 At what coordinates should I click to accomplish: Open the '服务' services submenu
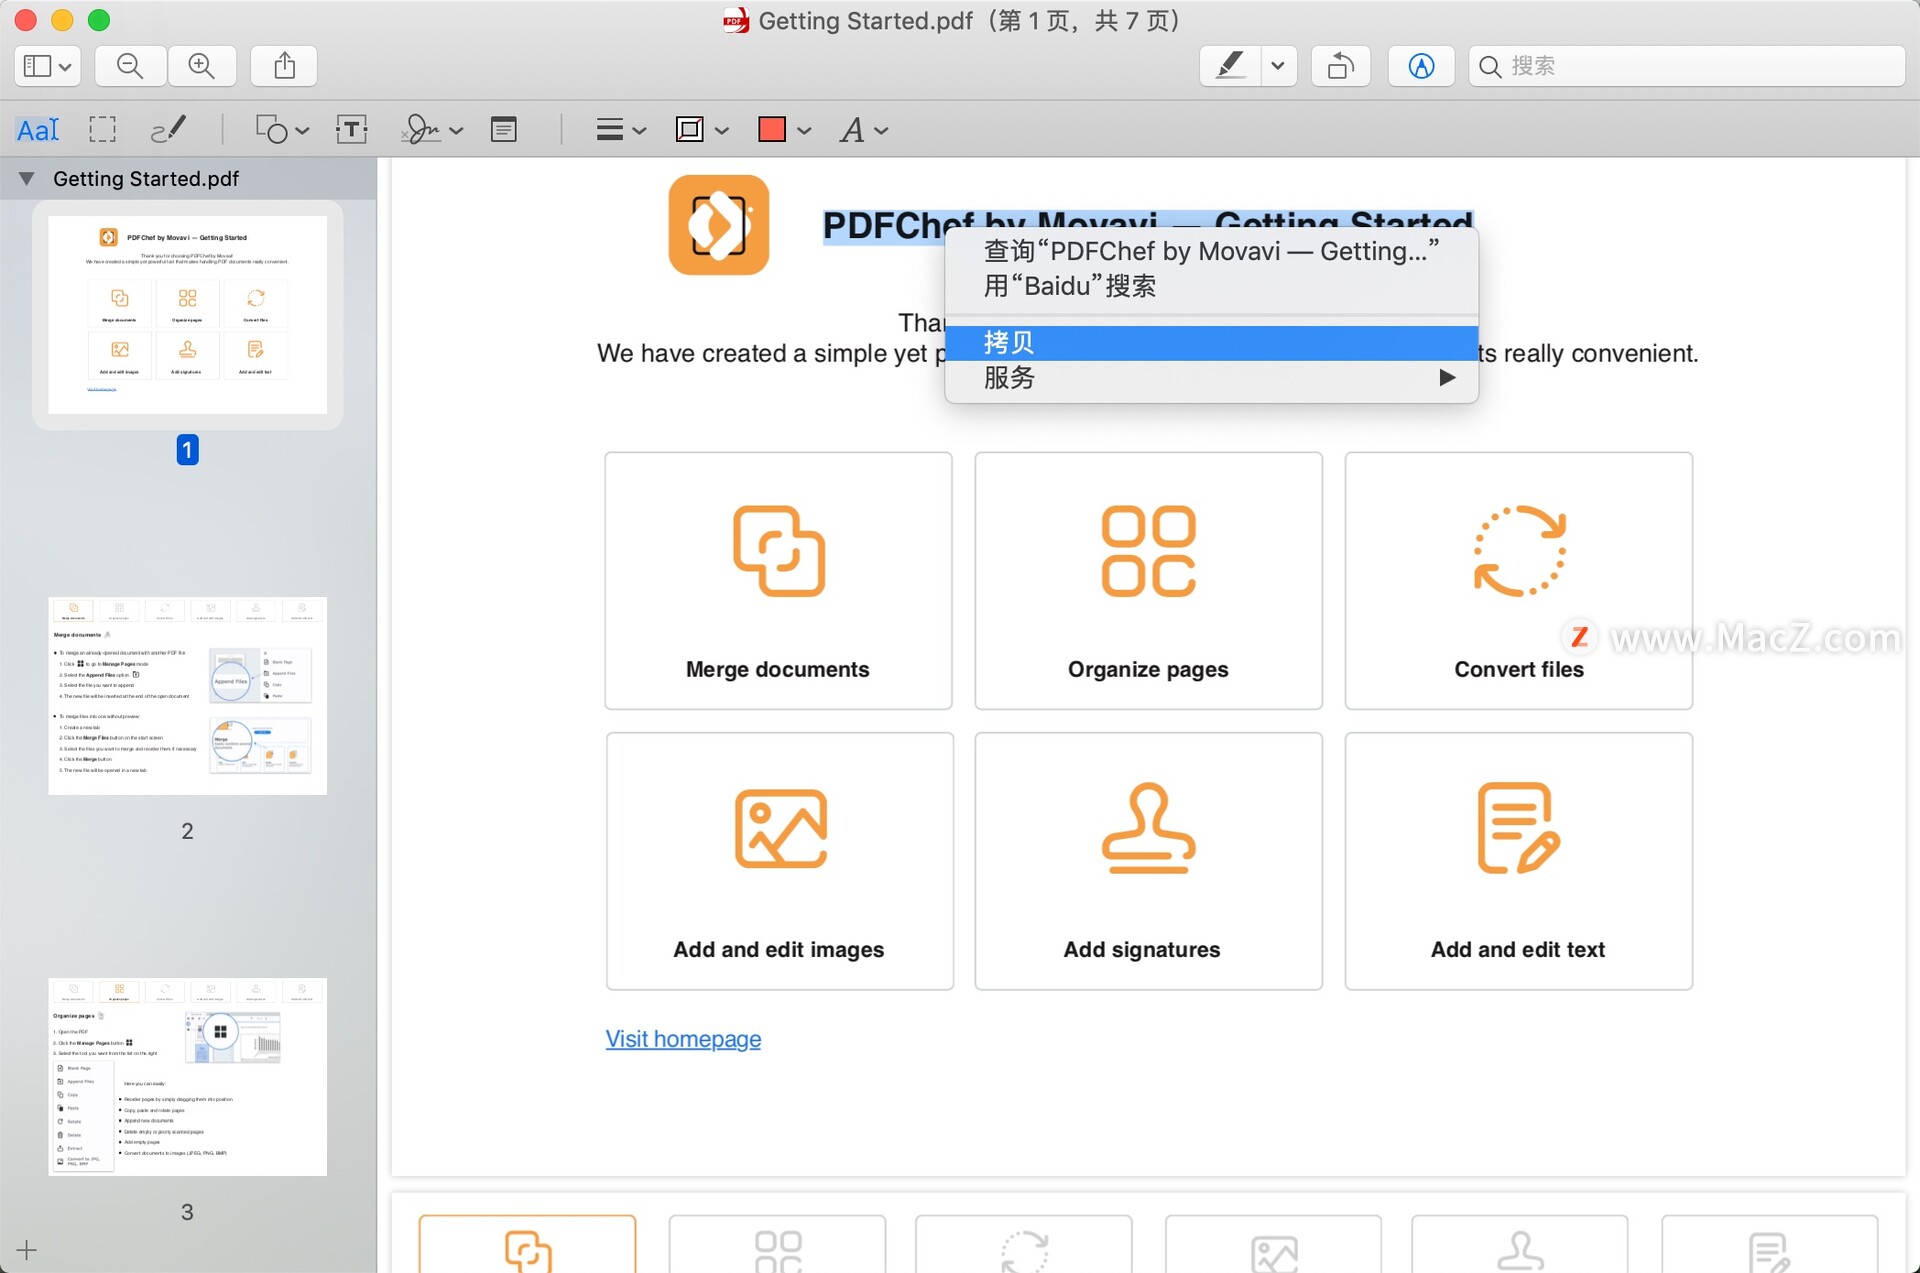[1211, 378]
